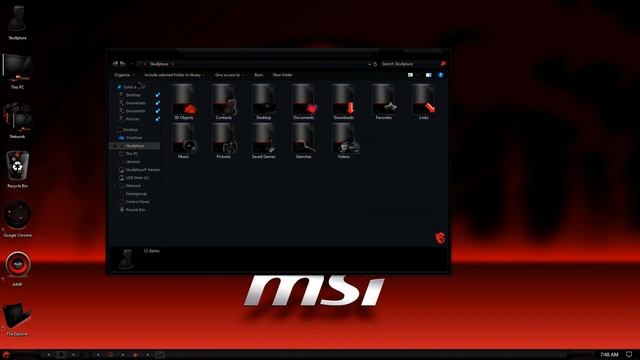Open the Music folder
This screenshot has height=360, width=640.
tap(184, 141)
